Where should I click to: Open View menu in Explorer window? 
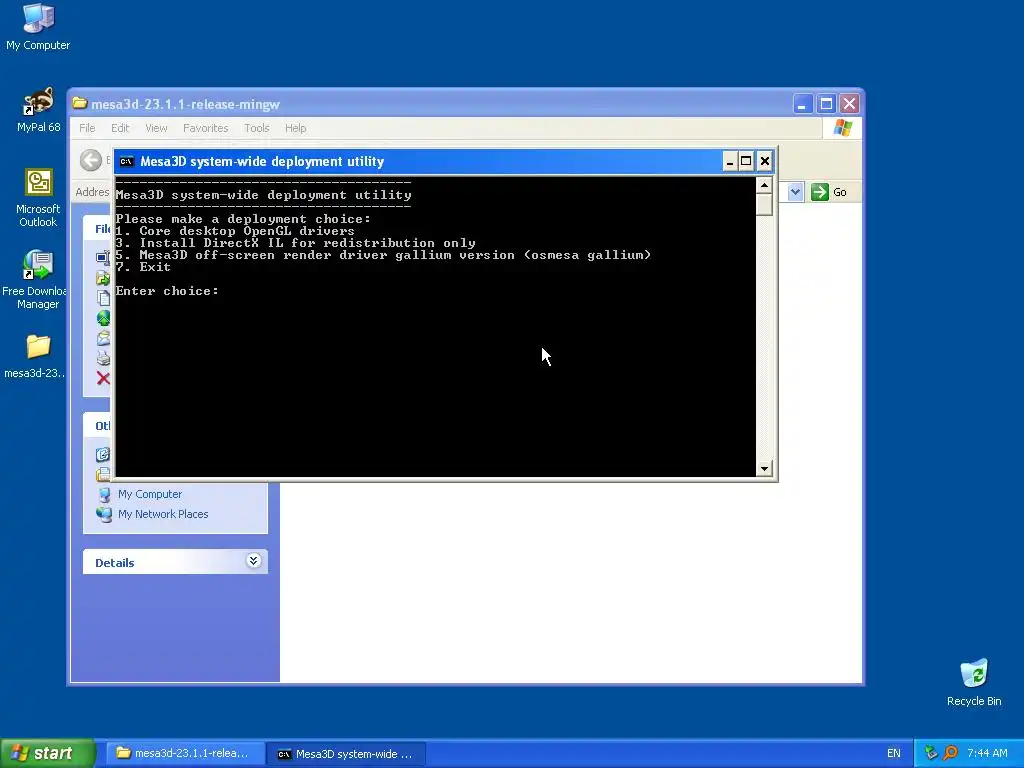156,128
